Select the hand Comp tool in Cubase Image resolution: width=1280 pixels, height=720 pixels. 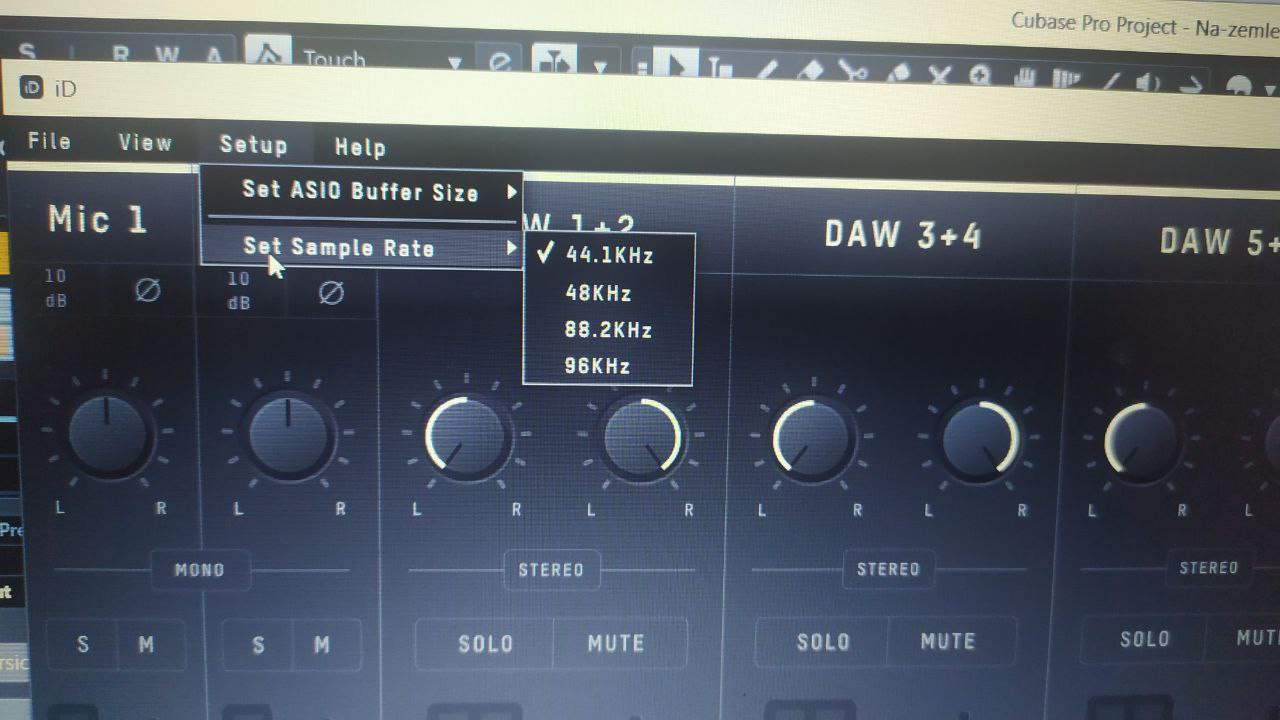coord(1023,77)
